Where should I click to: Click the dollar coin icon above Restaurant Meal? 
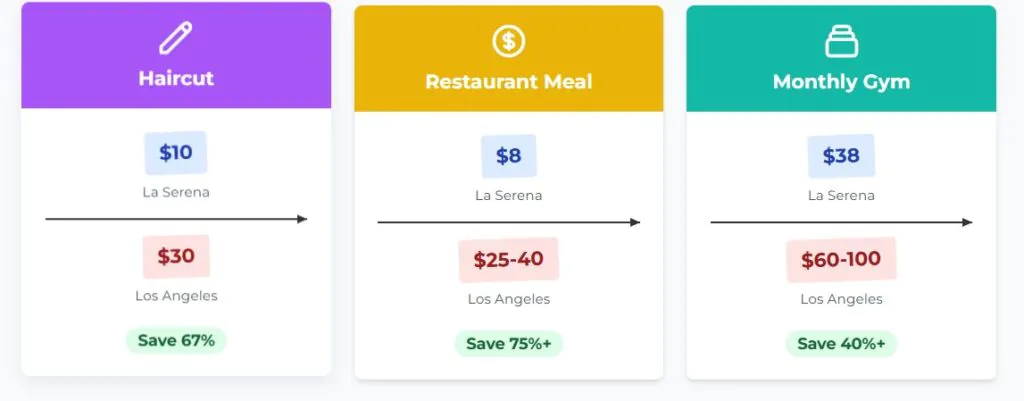pos(509,41)
